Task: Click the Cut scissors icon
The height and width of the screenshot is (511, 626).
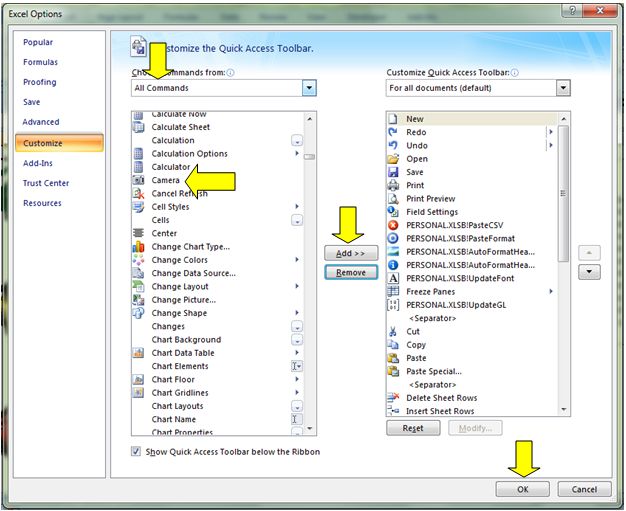Action: tap(393, 331)
